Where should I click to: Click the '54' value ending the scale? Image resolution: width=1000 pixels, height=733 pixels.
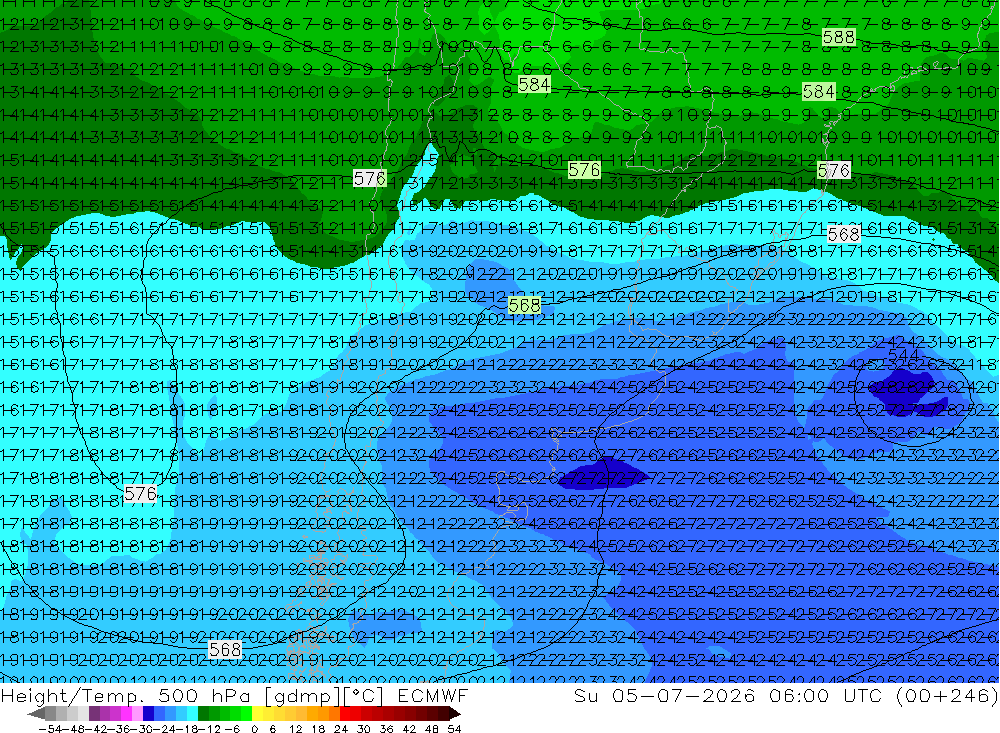[x=454, y=729]
